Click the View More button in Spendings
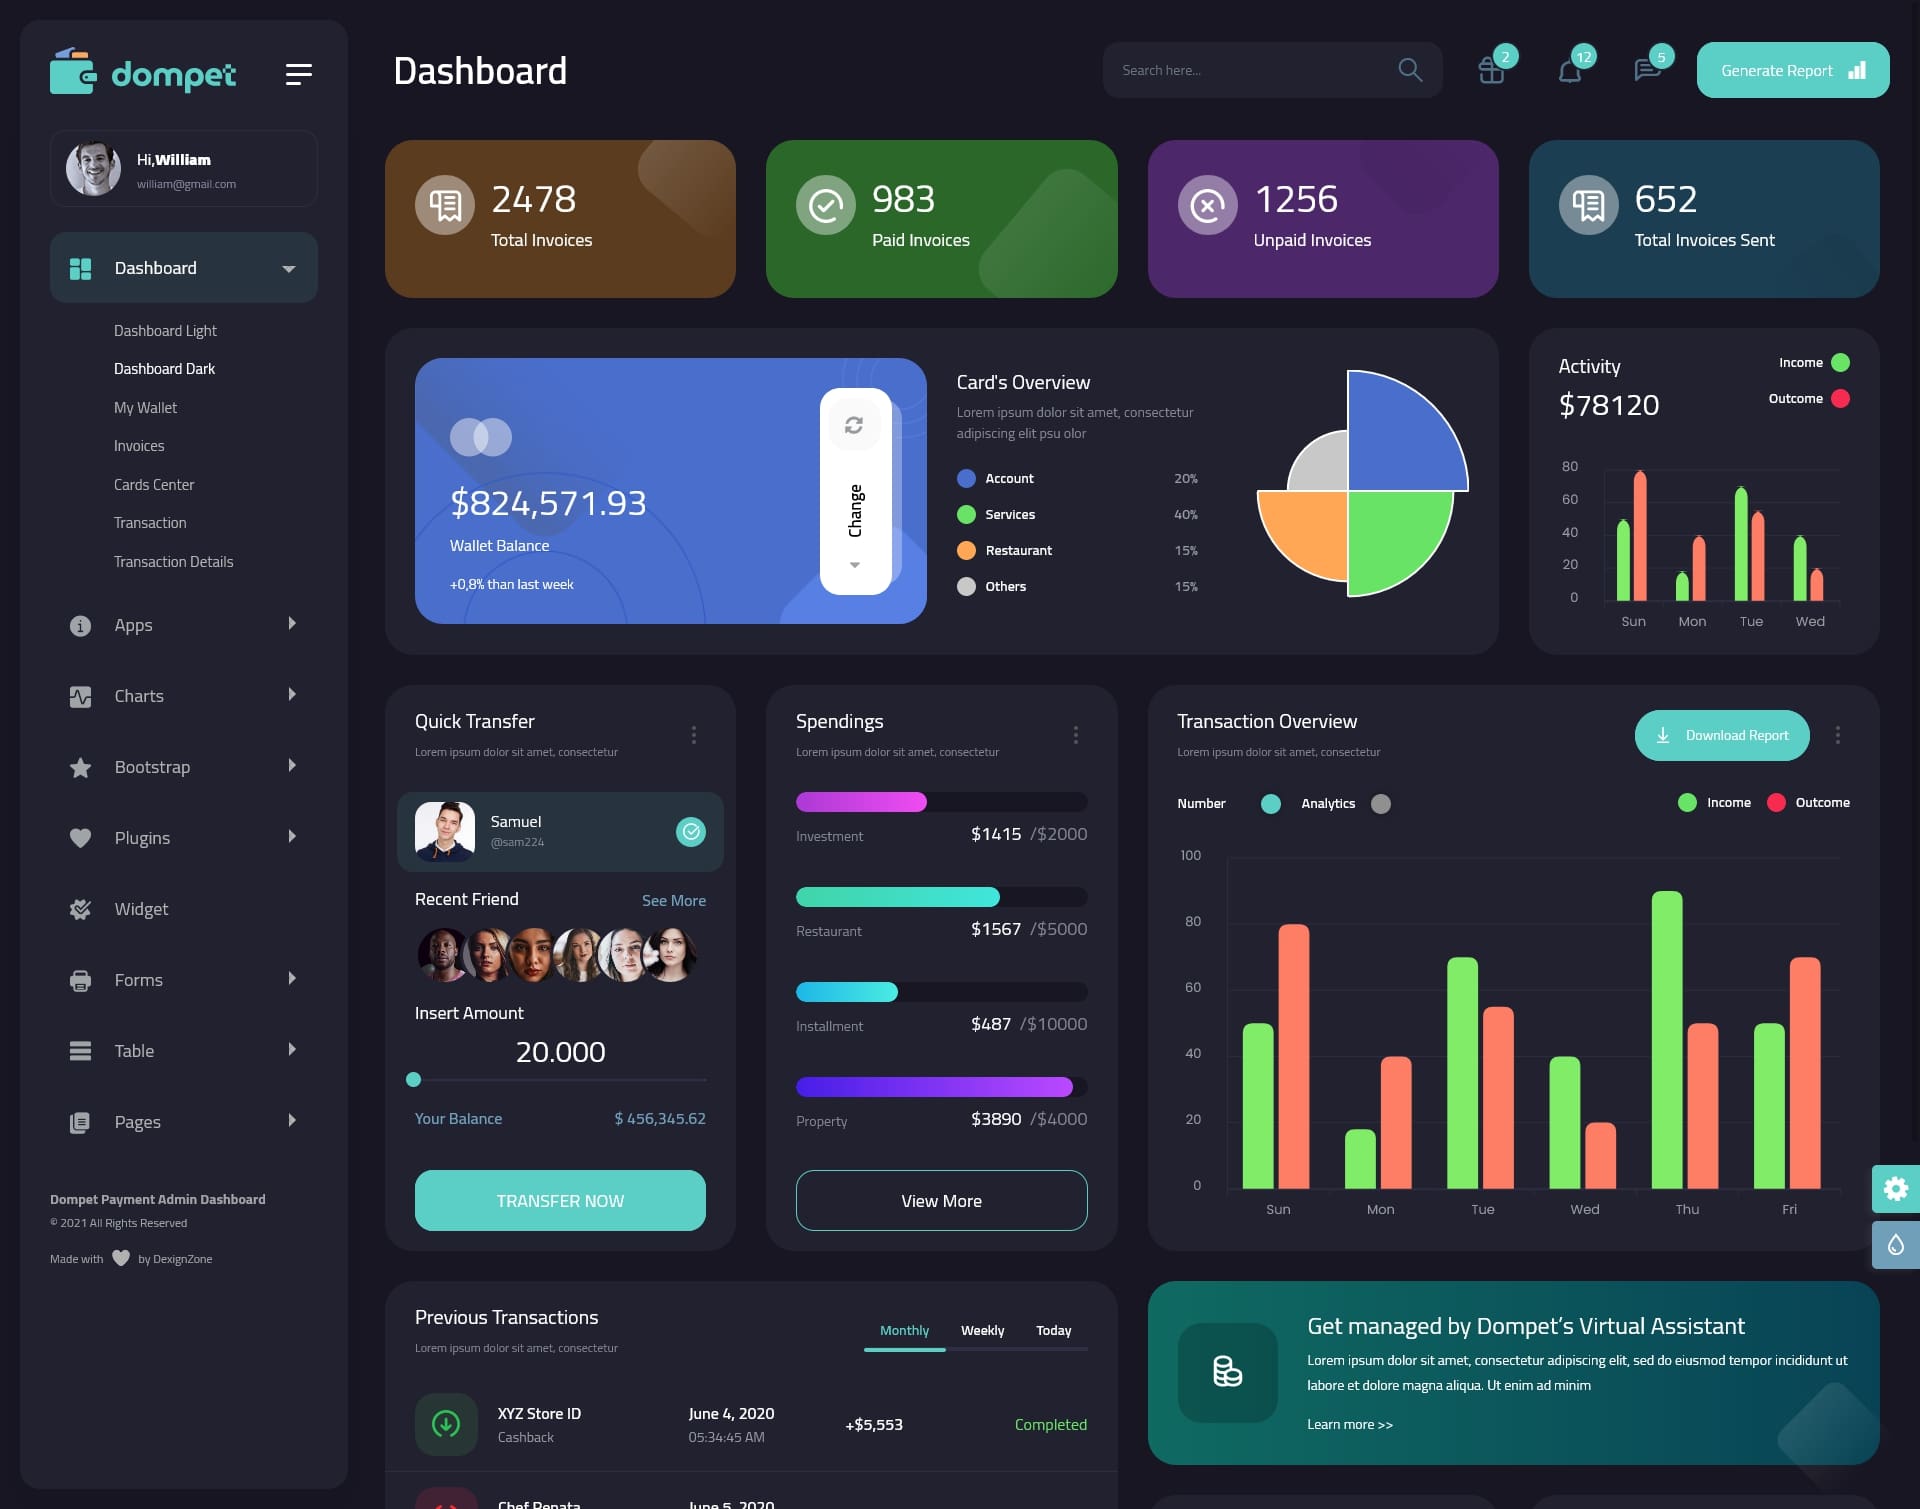The image size is (1920, 1509). point(941,1200)
